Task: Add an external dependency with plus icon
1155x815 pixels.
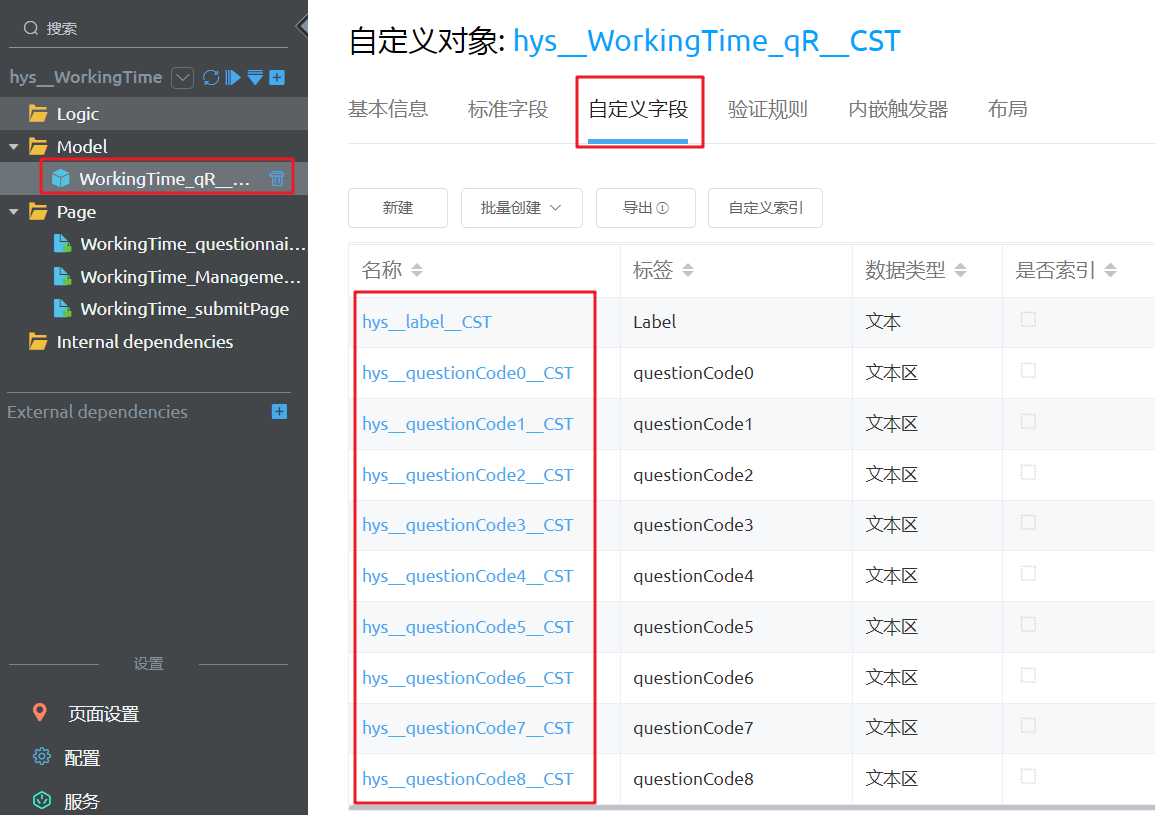Action: point(279,411)
